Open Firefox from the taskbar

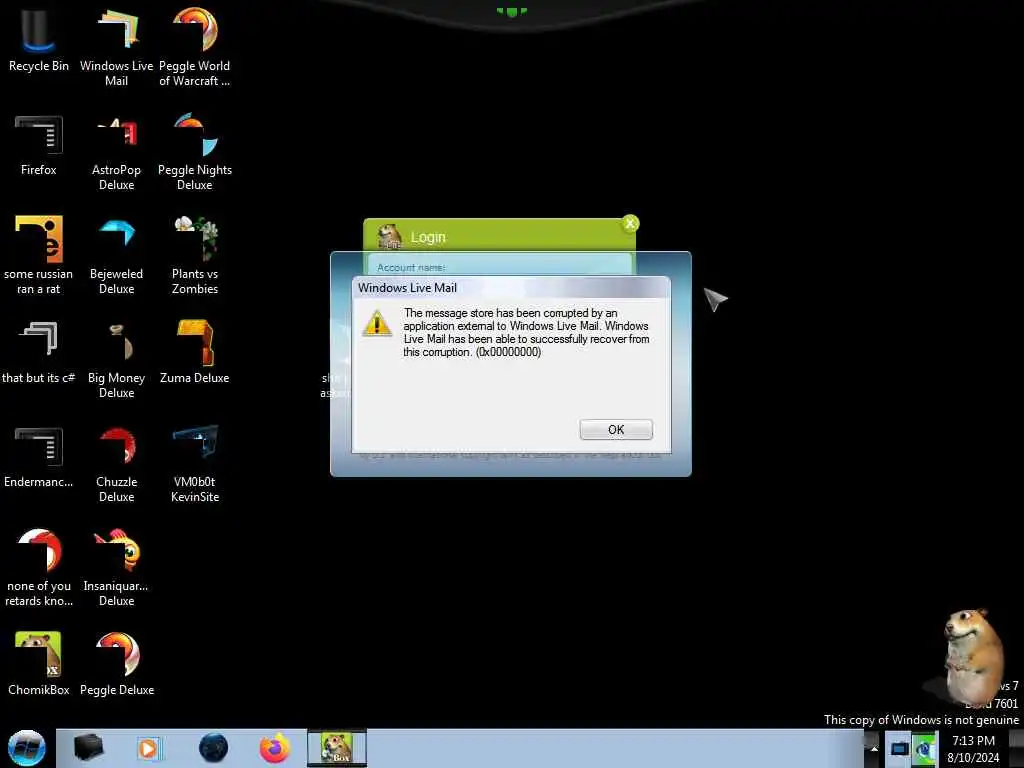pos(275,748)
